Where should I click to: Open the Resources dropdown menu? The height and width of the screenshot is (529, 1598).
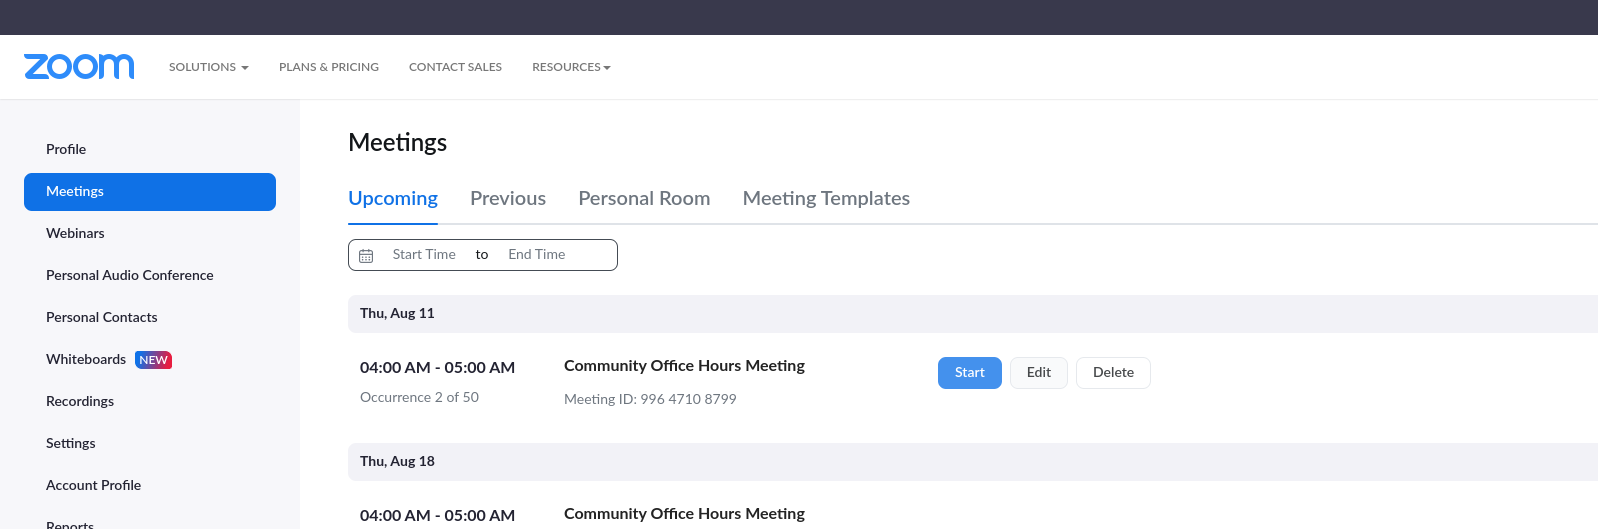click(x=571, y=67)
